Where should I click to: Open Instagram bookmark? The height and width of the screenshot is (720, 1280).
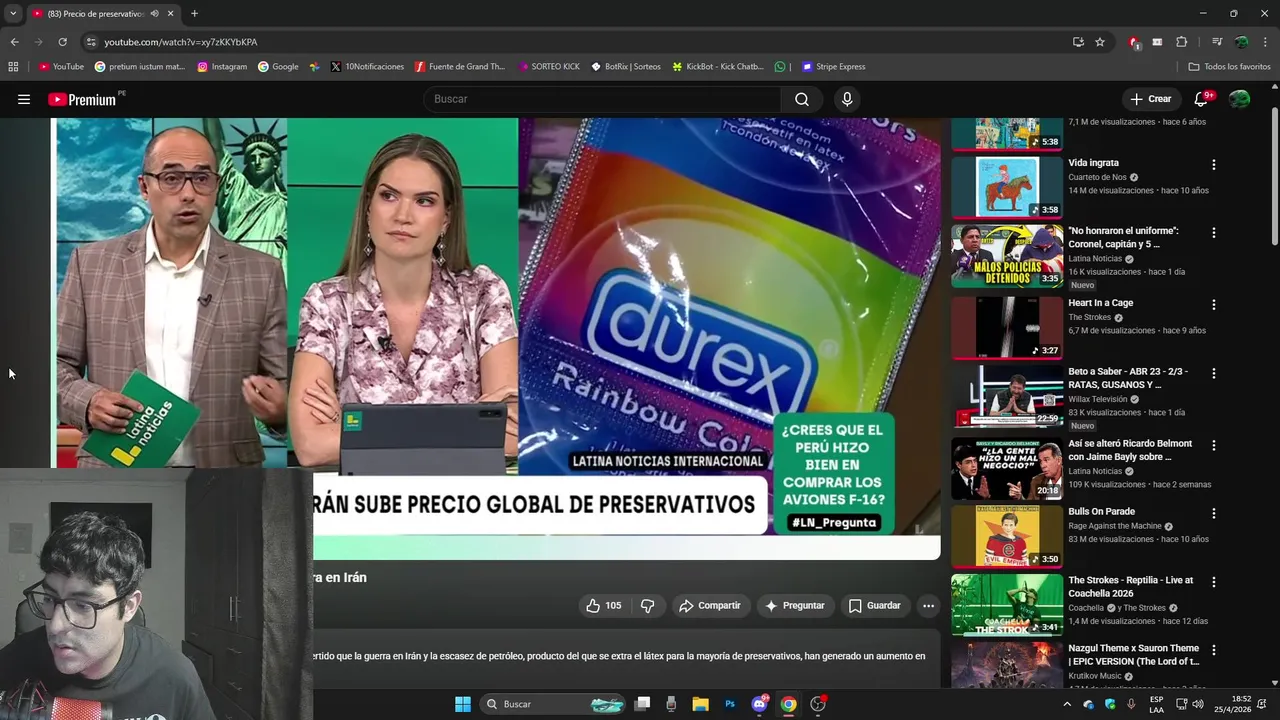point(222,67)
